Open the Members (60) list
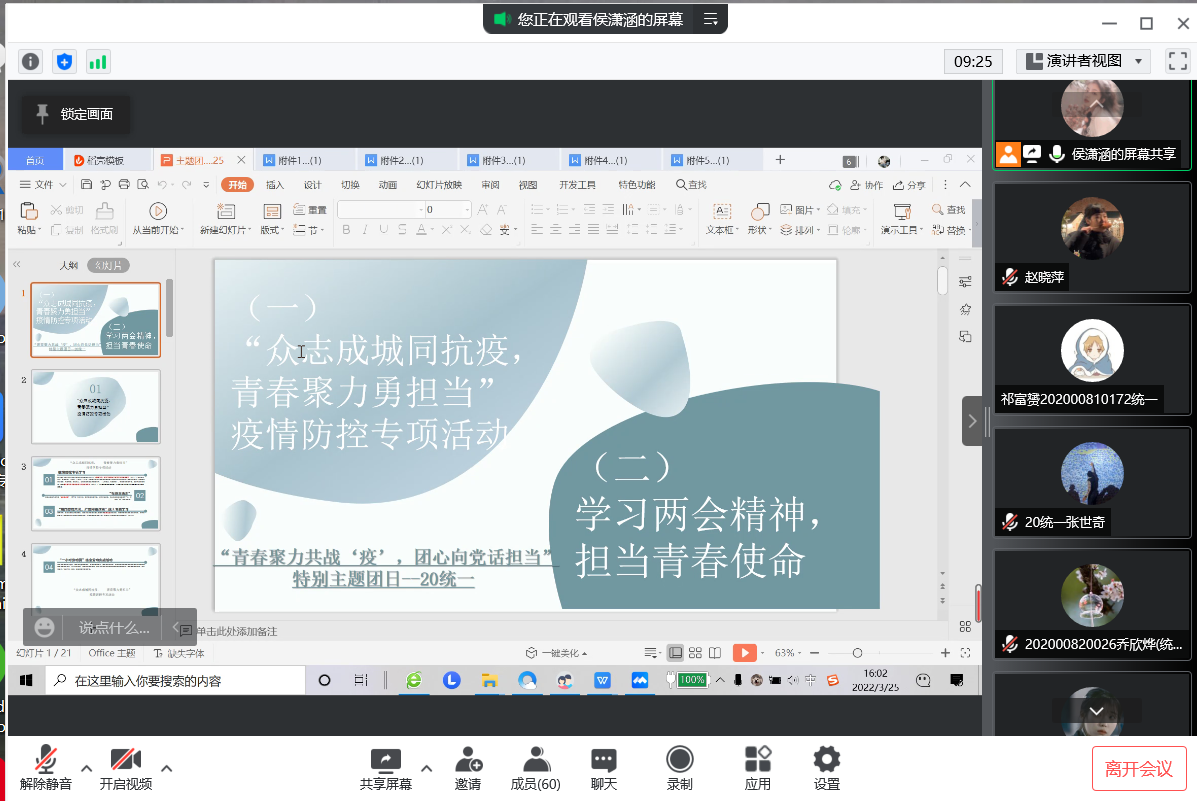The width and height of the screenshot is (1197, 801). pyautogui.click(x=535, y=768)
